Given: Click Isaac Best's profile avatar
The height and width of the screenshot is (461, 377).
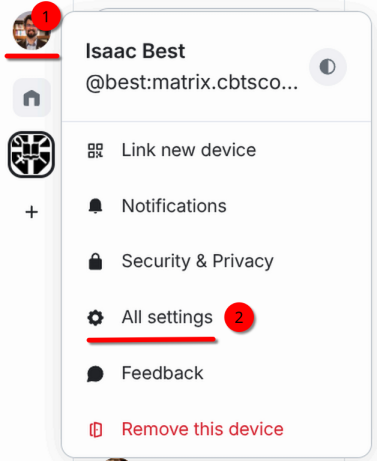Looking at the screenshot, I should point(31,31).
